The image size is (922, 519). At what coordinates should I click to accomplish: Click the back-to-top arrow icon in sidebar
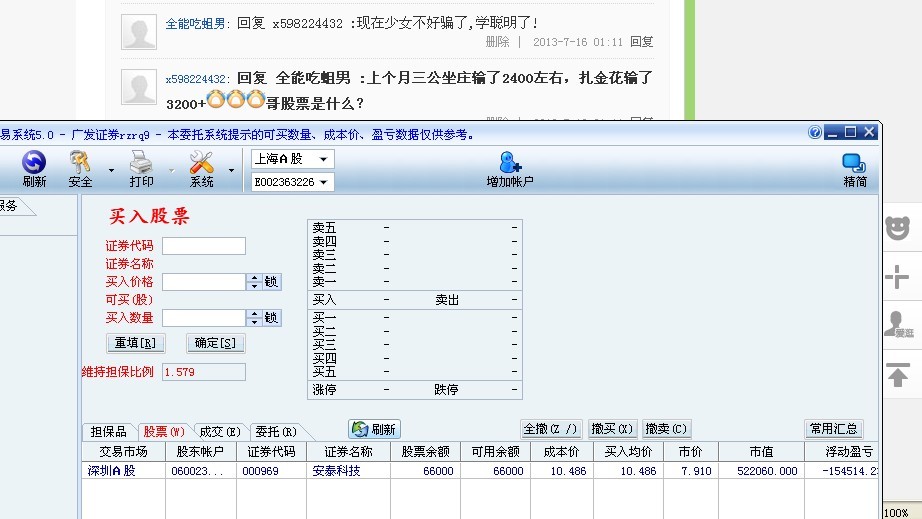pos(897,374)
